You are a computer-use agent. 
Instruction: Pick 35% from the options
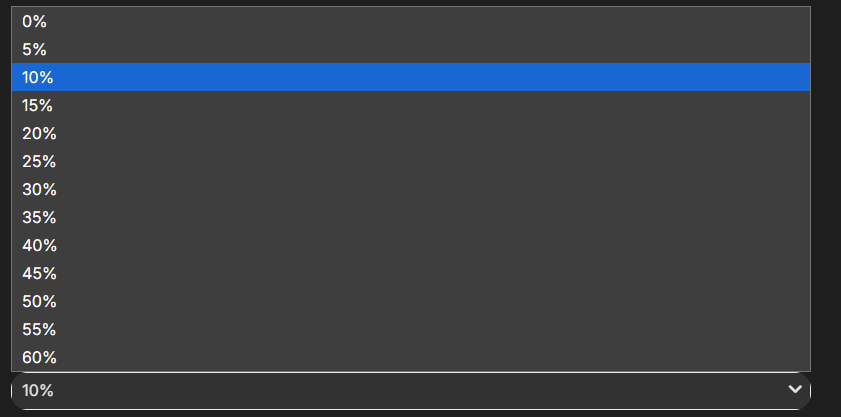pos(411,217)
